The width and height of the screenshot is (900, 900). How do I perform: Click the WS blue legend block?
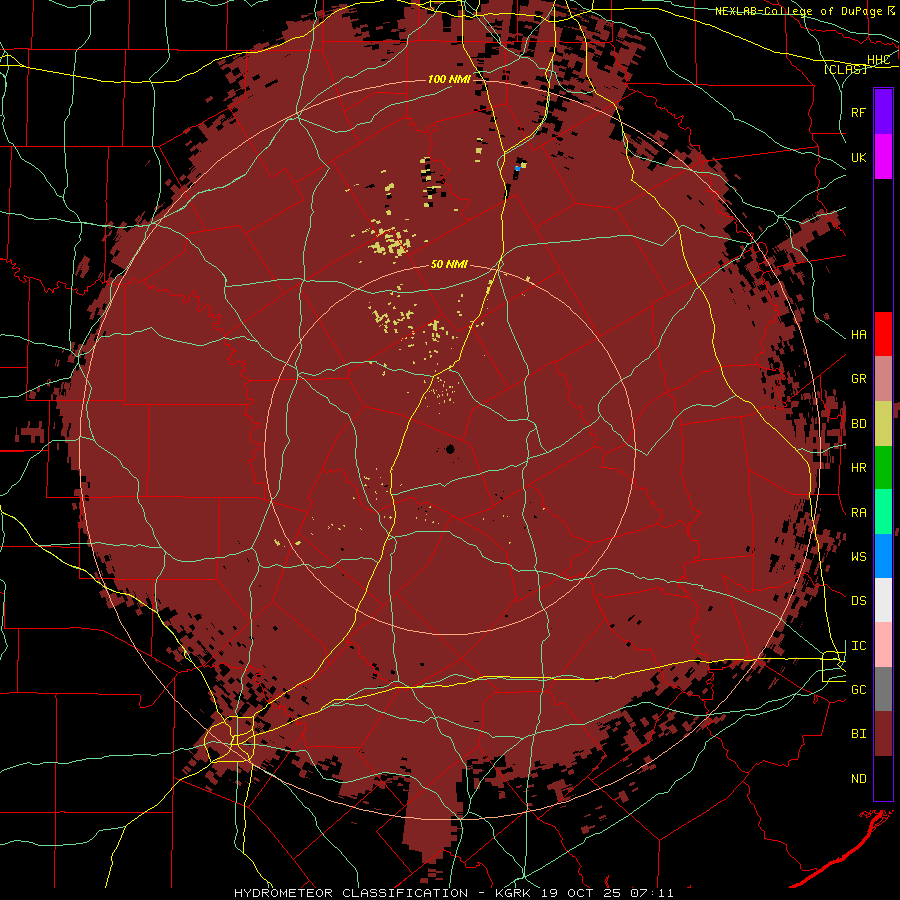click(883, 556)
